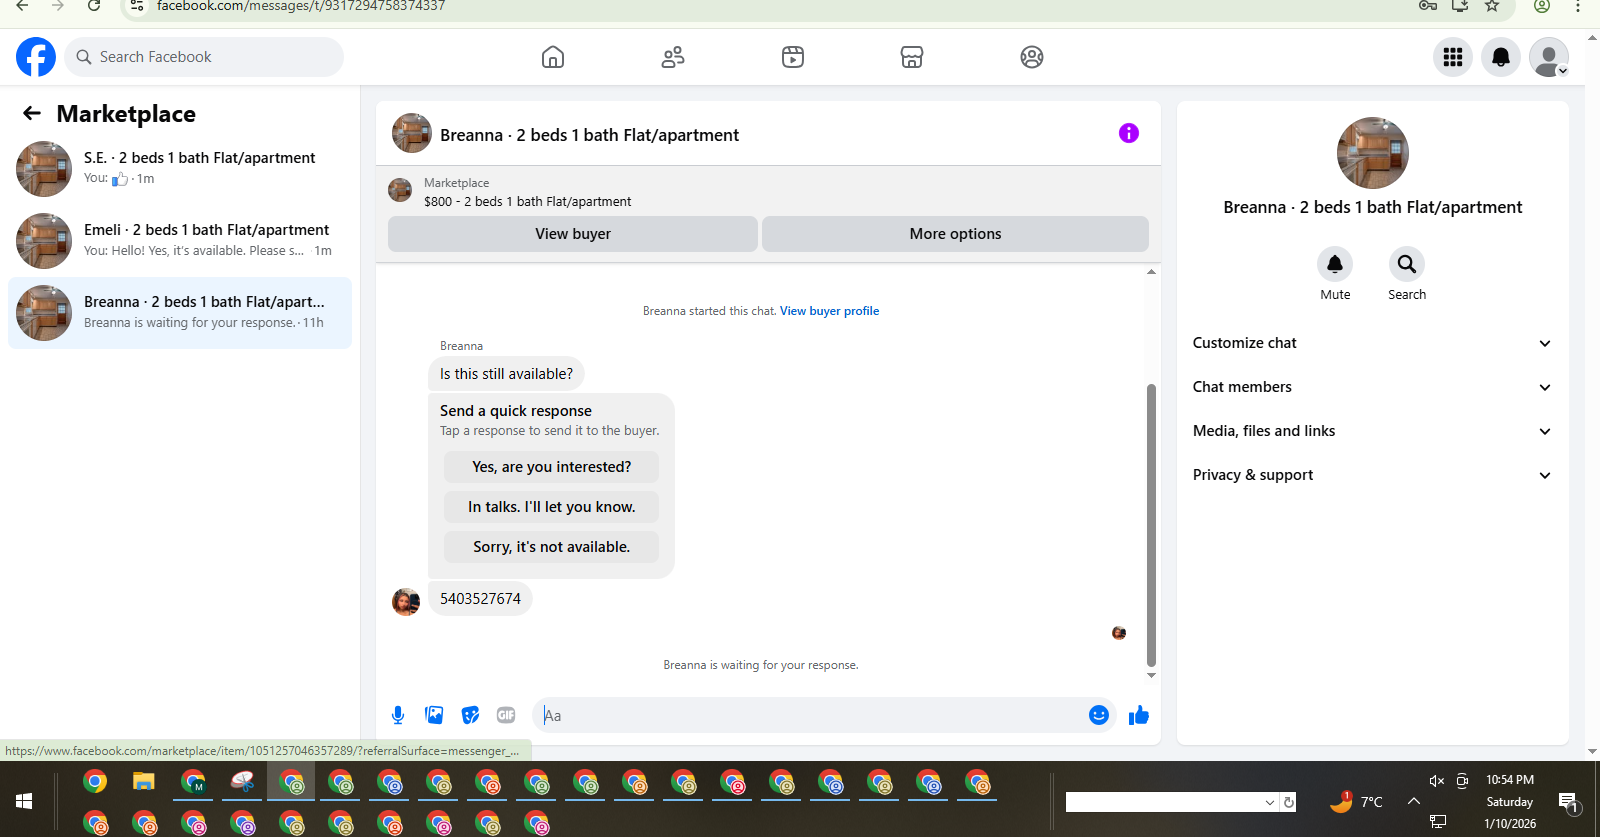Send a thumbs-up like
Viewport: 1600px width, 837px height.
[x=1139, y=715]
